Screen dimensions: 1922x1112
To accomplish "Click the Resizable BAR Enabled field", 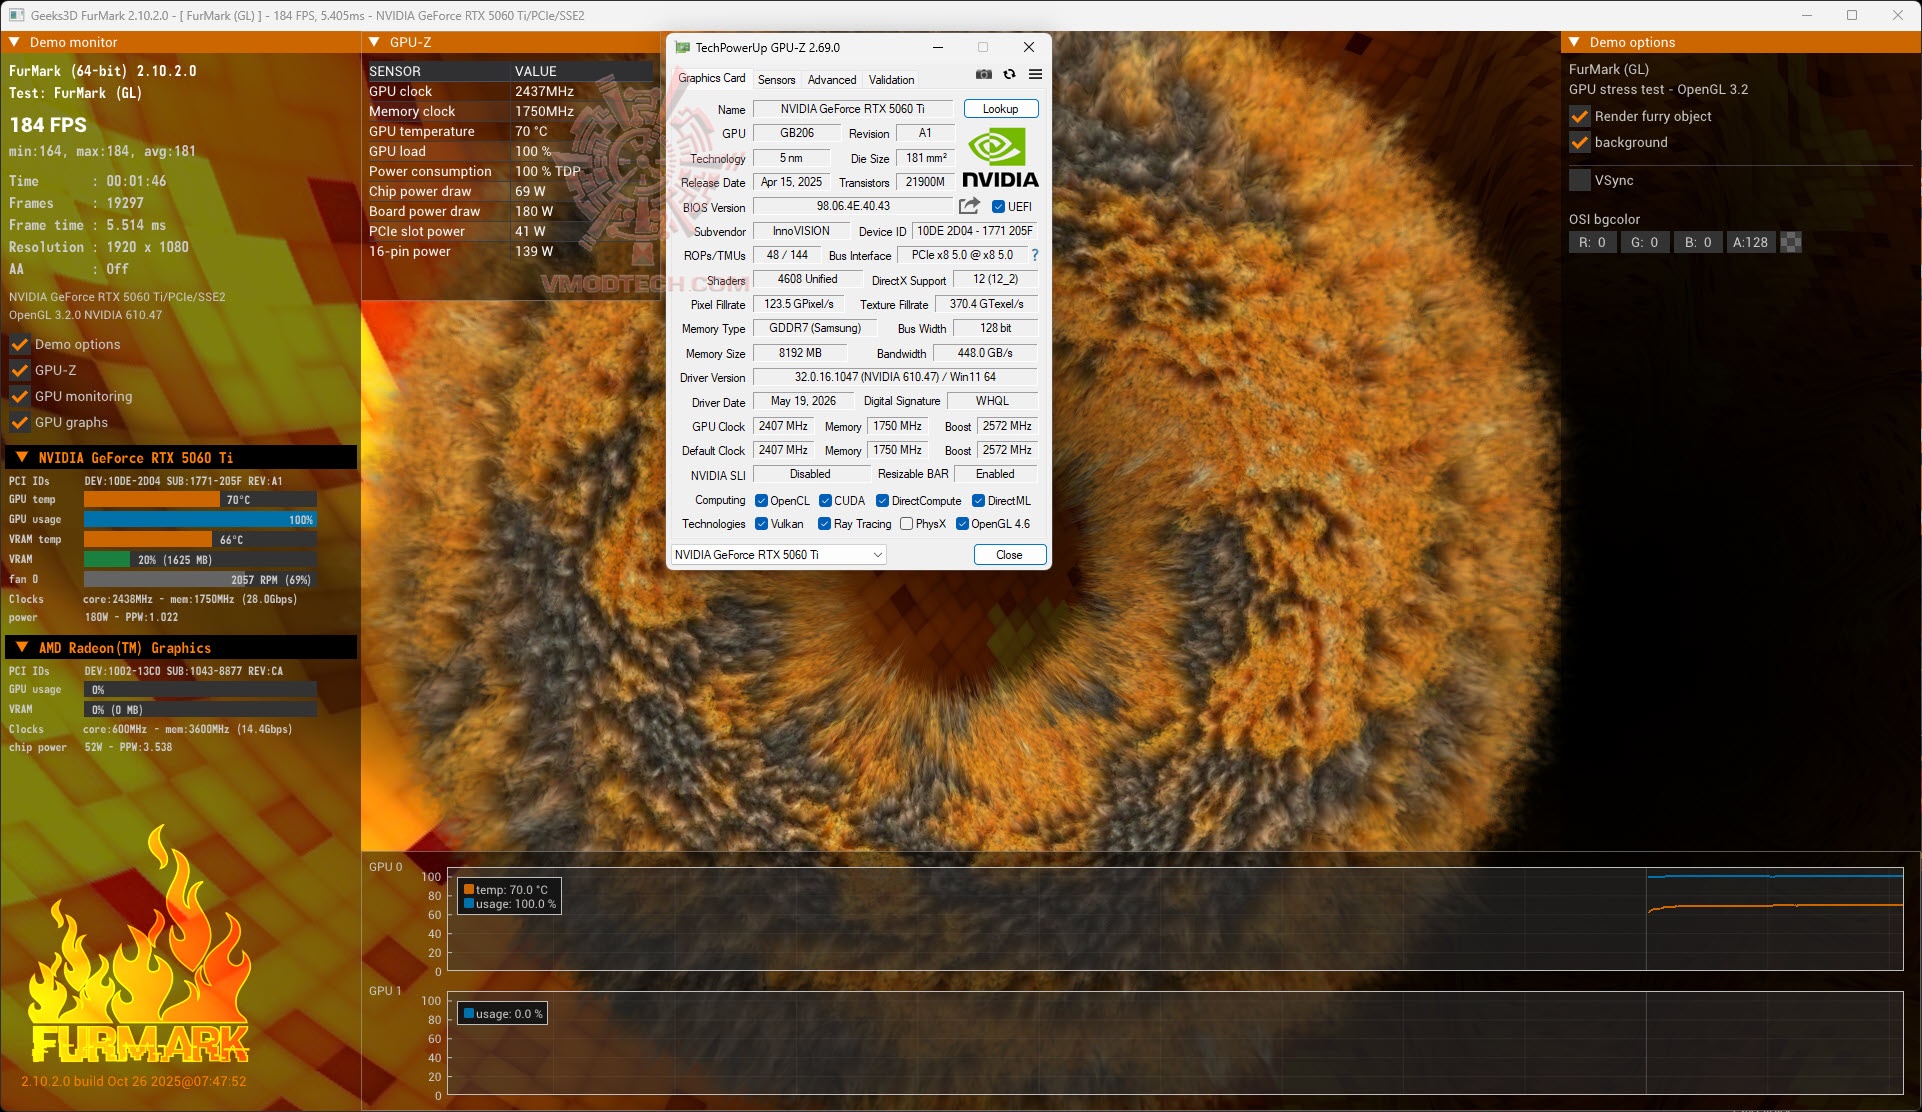I will (x=995, y=474).
